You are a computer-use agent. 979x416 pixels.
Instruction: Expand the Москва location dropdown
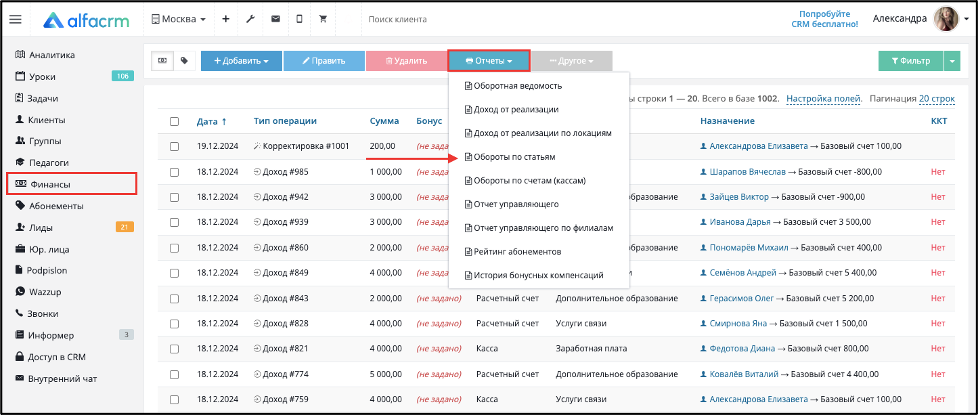coord(179,19)
